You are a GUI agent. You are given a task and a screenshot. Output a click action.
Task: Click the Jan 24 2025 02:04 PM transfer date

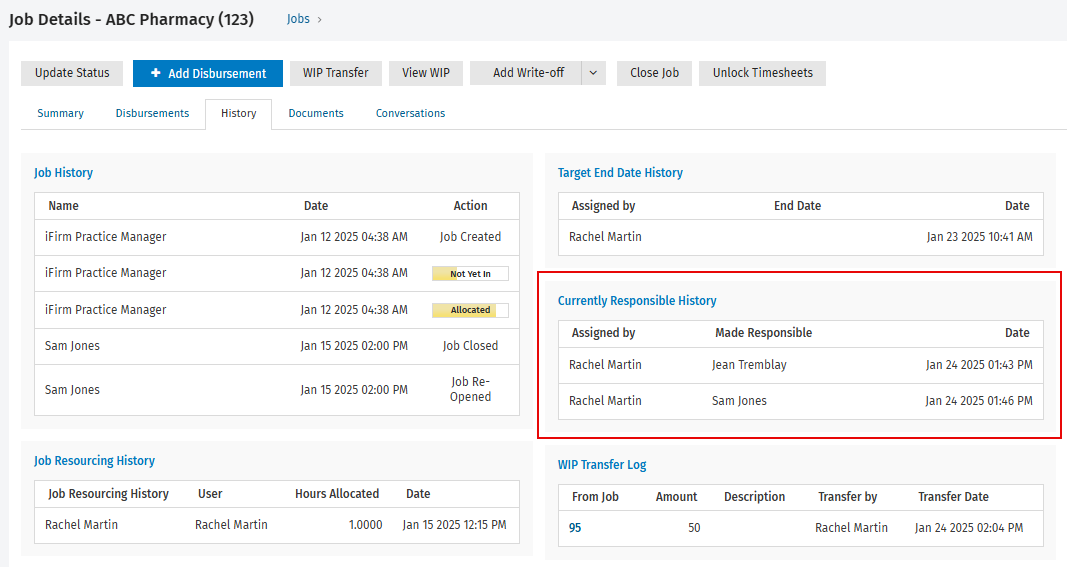[969, 528]
